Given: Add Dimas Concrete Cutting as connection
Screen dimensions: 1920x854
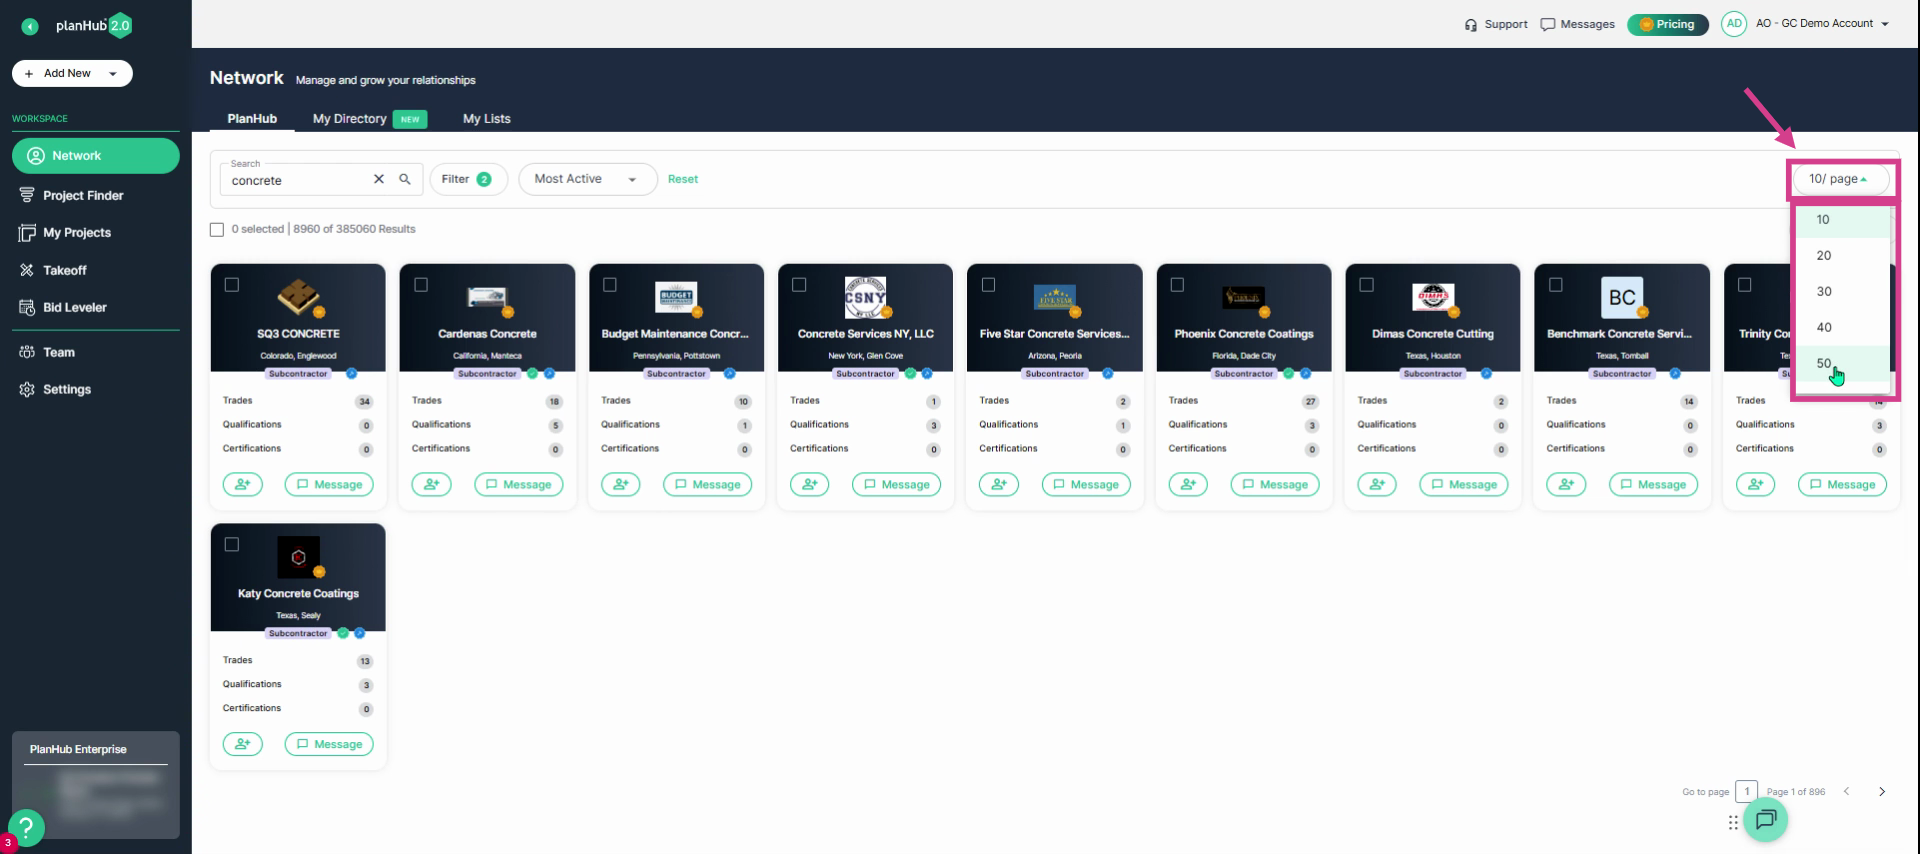Looking at the screenshot, I should [1377, 485].
